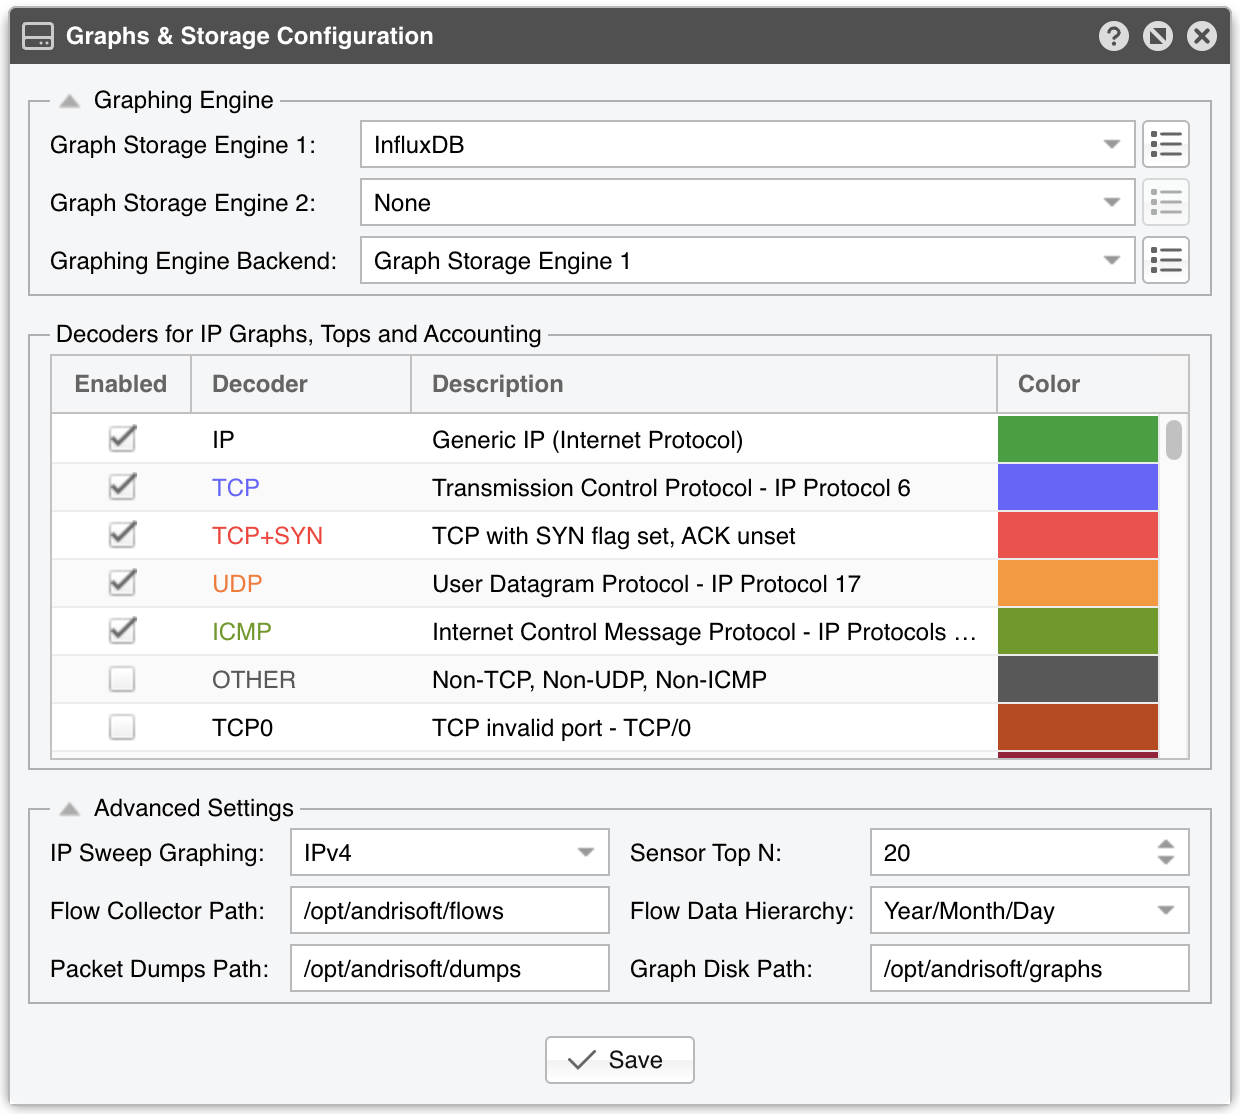The height and width of the screenshot is (1114, 1240).
Task: Uncheck the ICMP decoder
Action: coord(122,631)
